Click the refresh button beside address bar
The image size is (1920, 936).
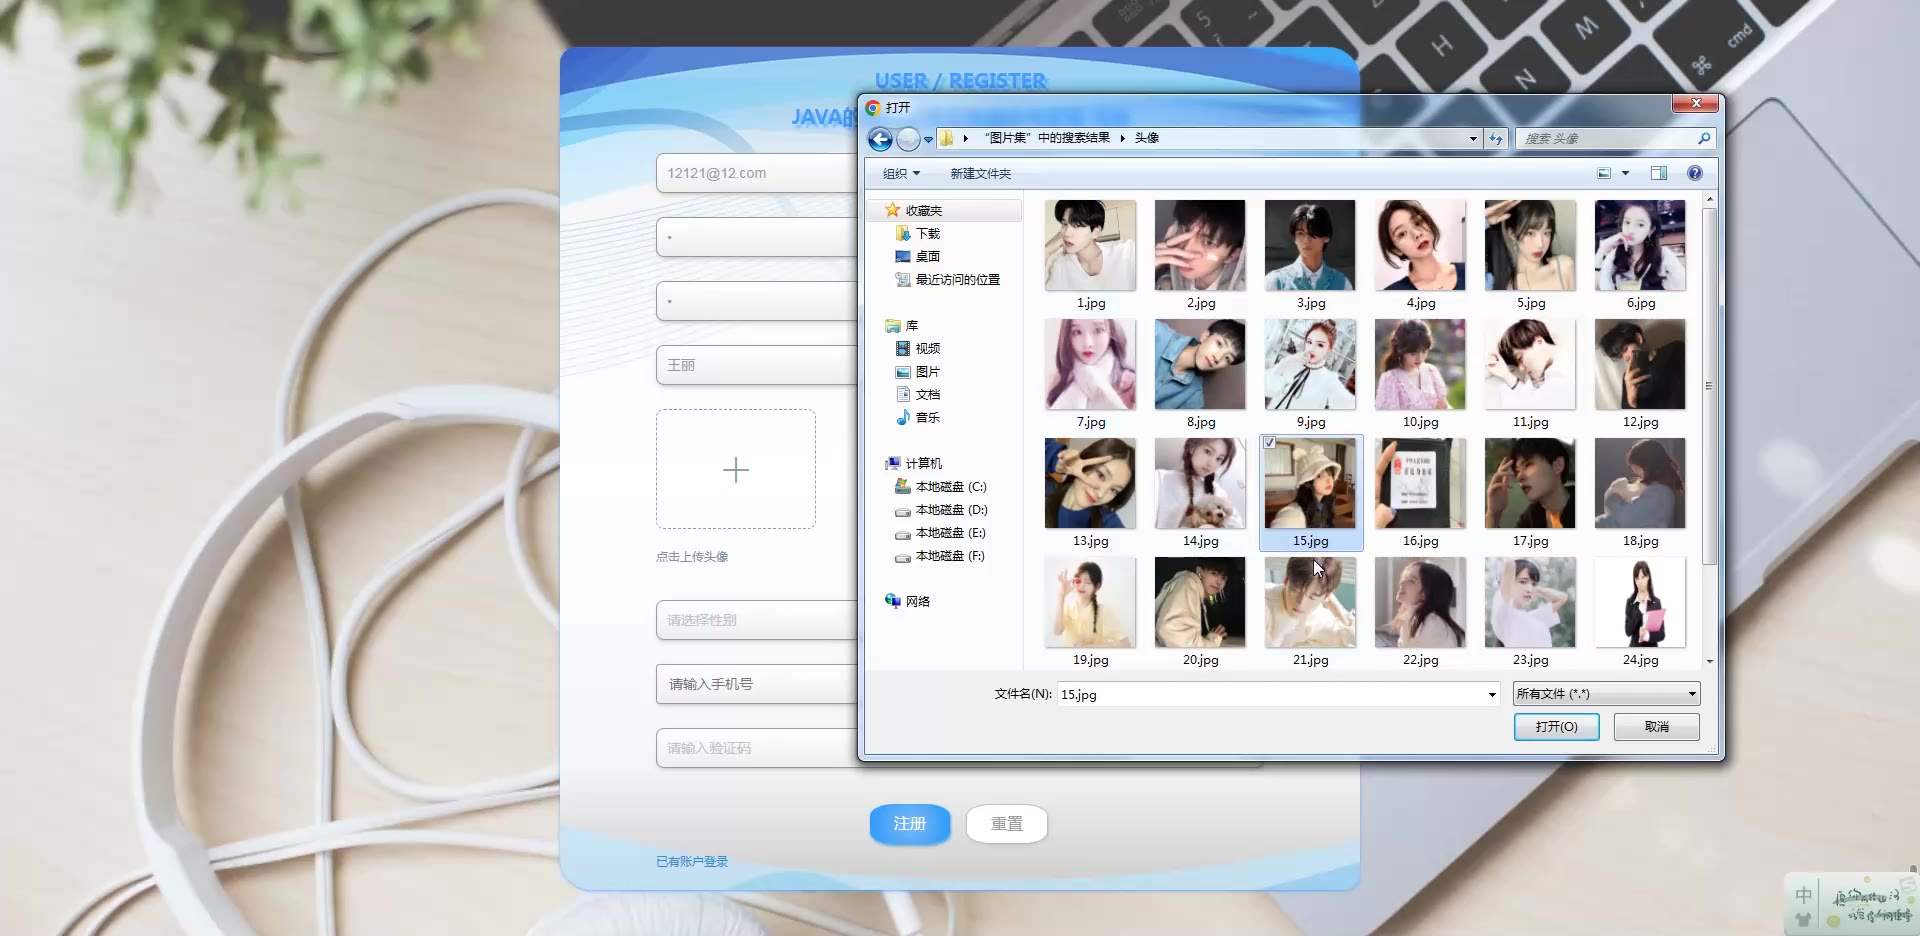pos(1496,139)
